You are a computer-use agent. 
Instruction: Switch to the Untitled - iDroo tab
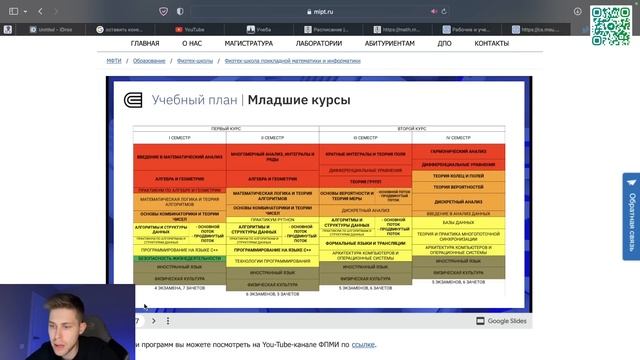[x=51, y=29]
